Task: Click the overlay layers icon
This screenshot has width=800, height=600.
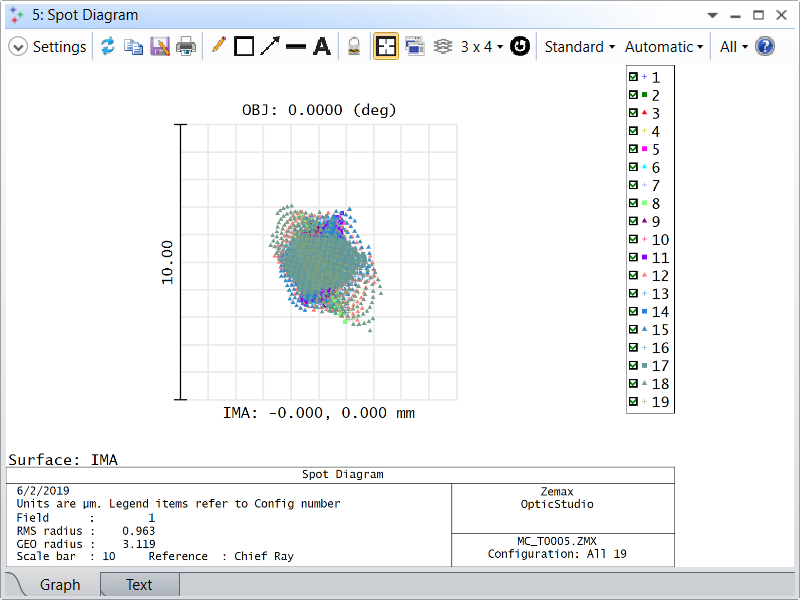Action: [443, 47]
